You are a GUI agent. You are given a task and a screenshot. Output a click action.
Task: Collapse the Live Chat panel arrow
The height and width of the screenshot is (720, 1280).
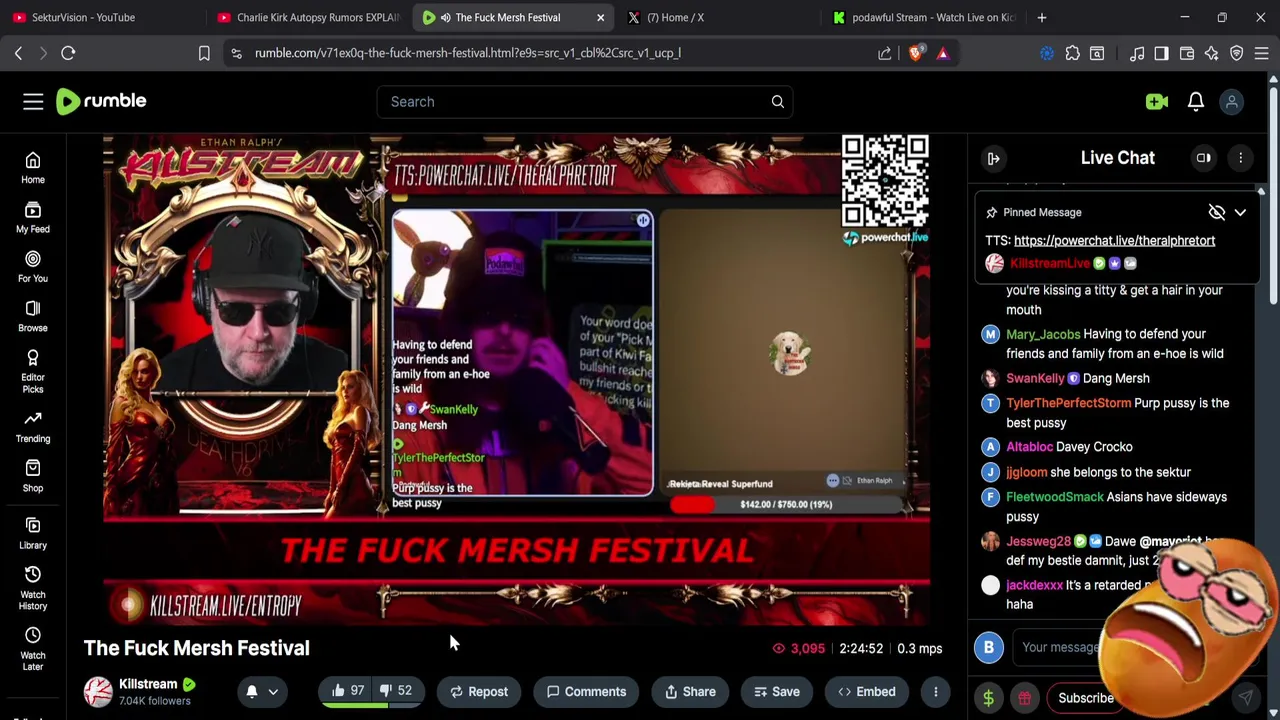point(994,158)
